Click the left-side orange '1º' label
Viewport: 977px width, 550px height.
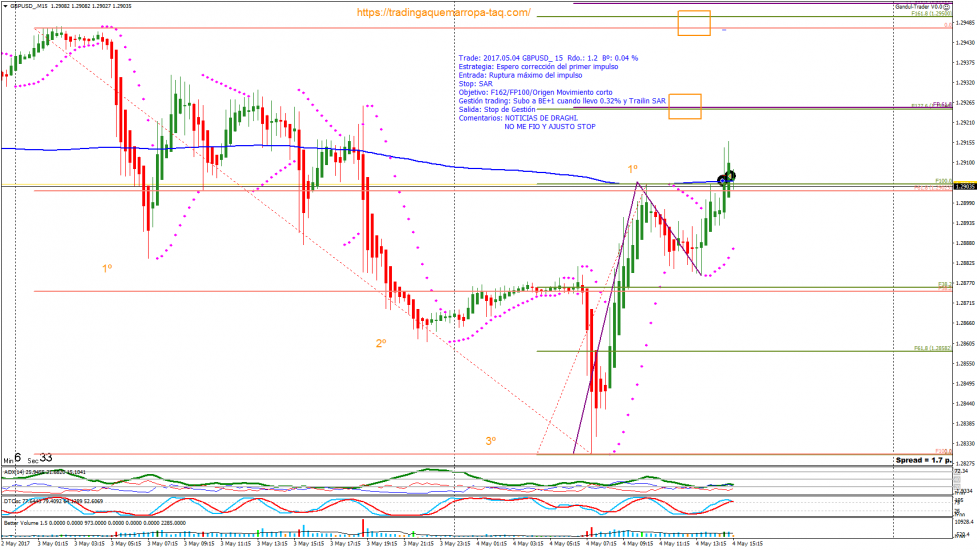(x=107, y=268)
